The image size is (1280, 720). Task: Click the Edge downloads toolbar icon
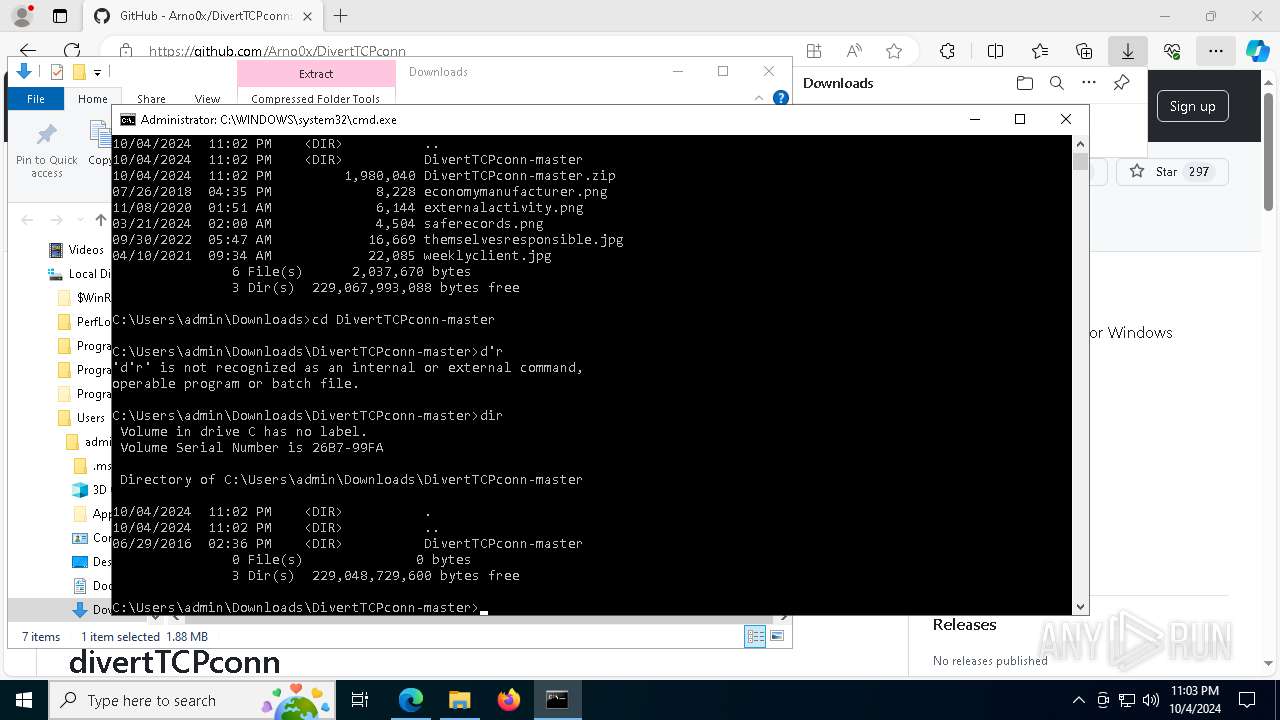point(1127,51)
